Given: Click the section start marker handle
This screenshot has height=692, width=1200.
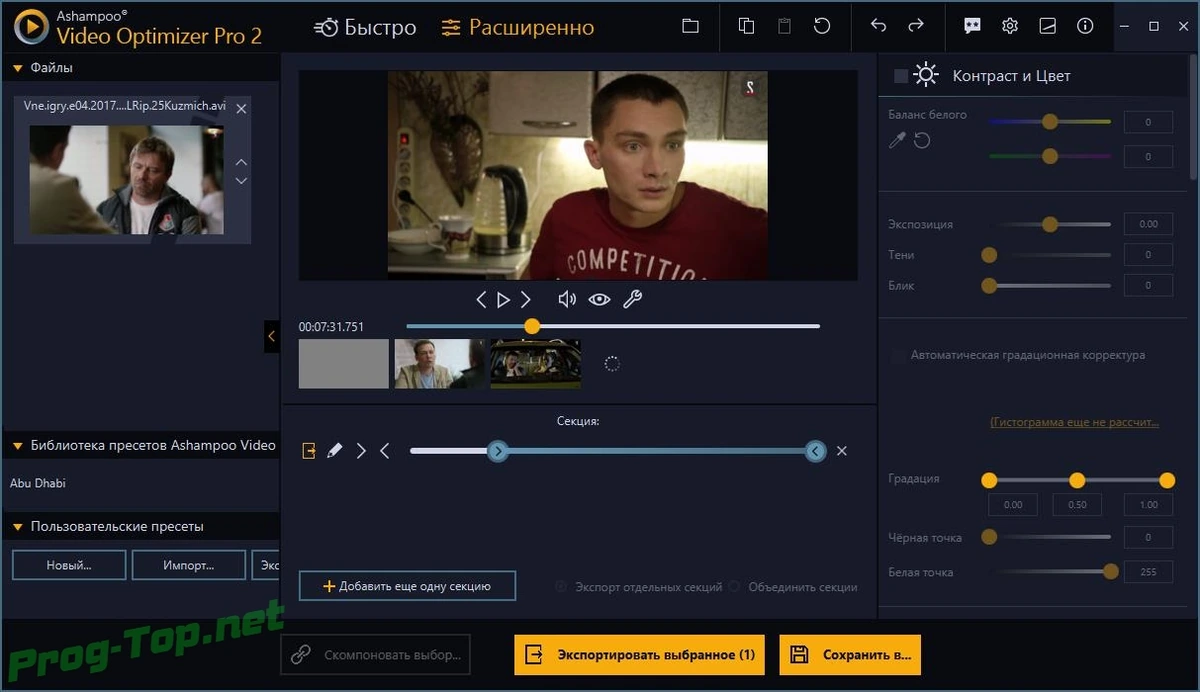Looking at the screenshot, I should (498, 451).
